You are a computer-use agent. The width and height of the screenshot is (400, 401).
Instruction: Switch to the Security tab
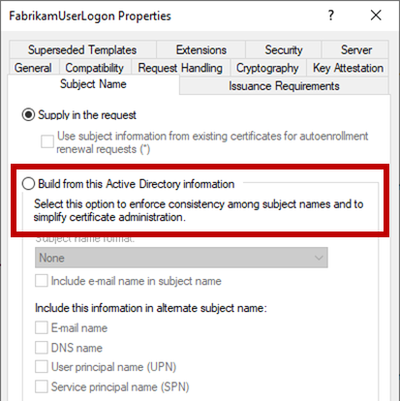tap(284, 50)
